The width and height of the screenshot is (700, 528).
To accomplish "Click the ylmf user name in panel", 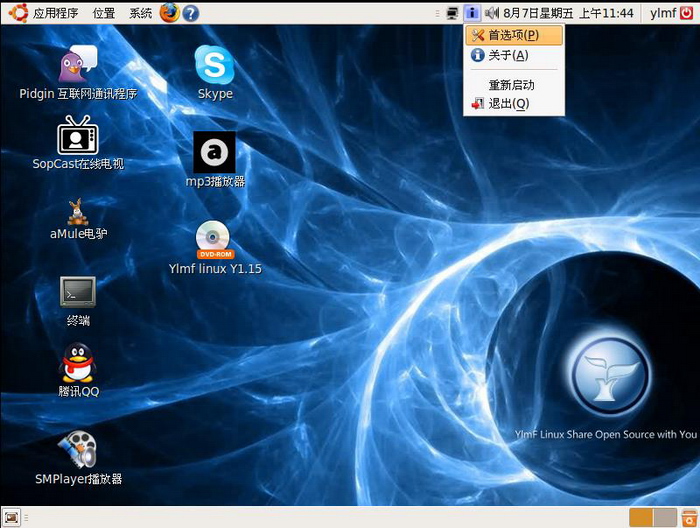I will (663, 13).
